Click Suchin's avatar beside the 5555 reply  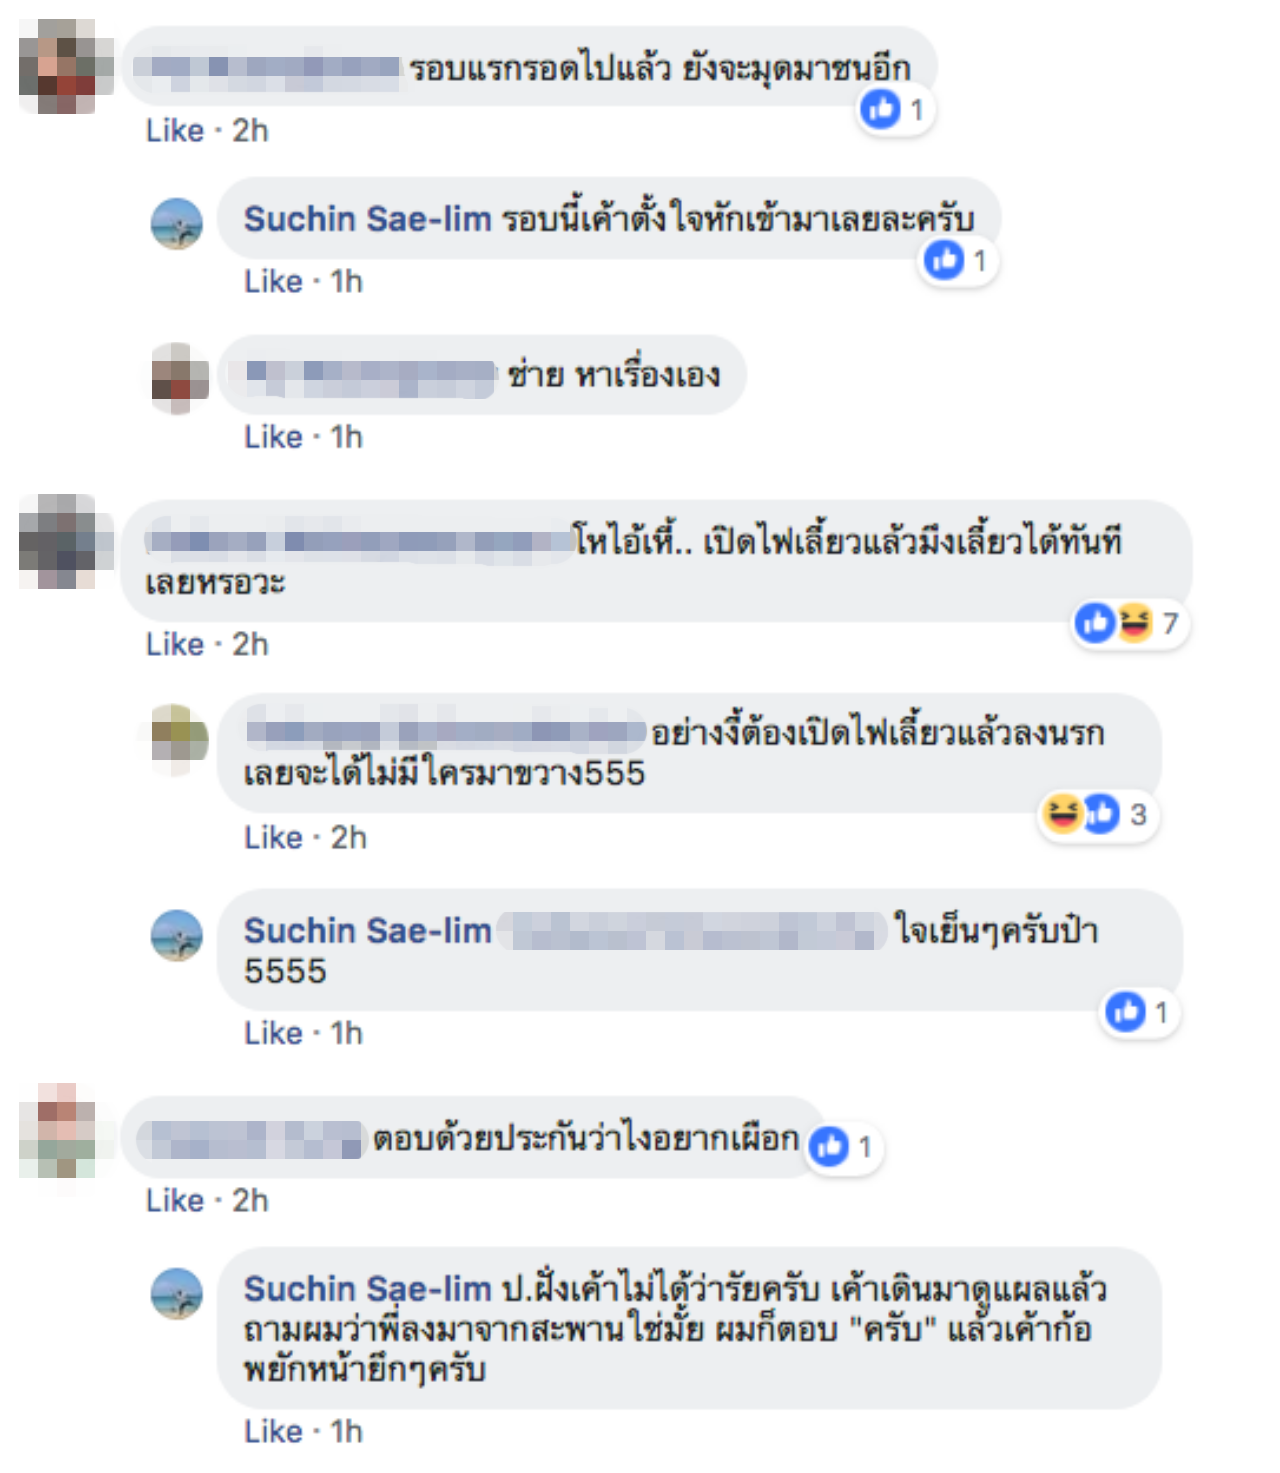coord(177,934)
